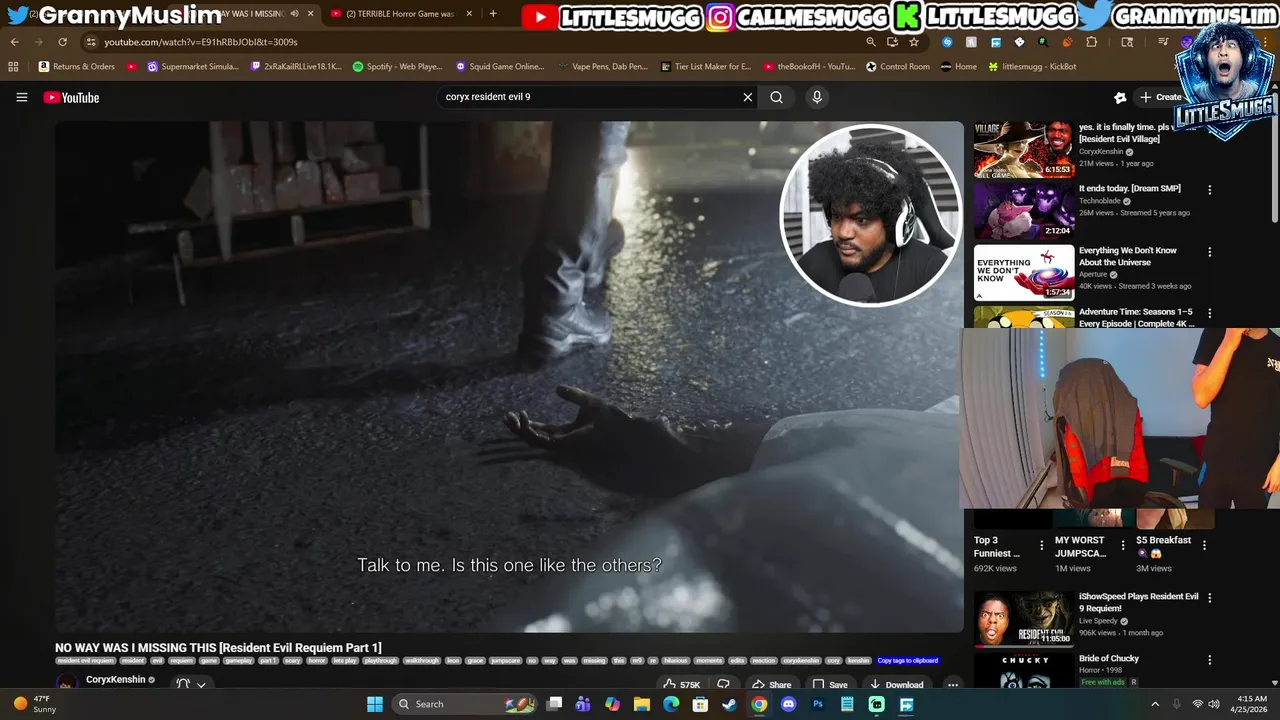
Task: Open File Explorer from the taskbar
Action: coord(642,704)
